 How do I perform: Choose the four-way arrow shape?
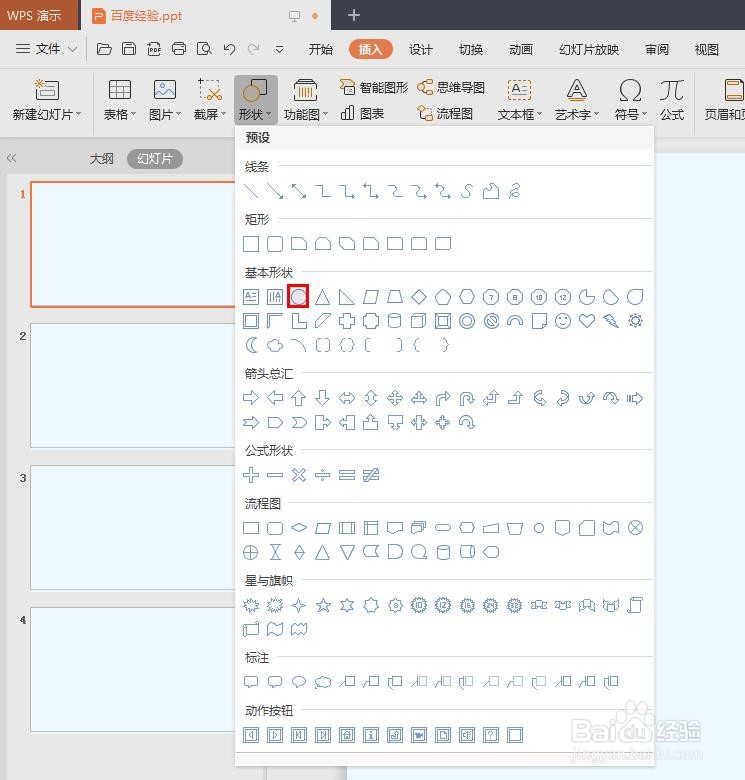point(395,398)
